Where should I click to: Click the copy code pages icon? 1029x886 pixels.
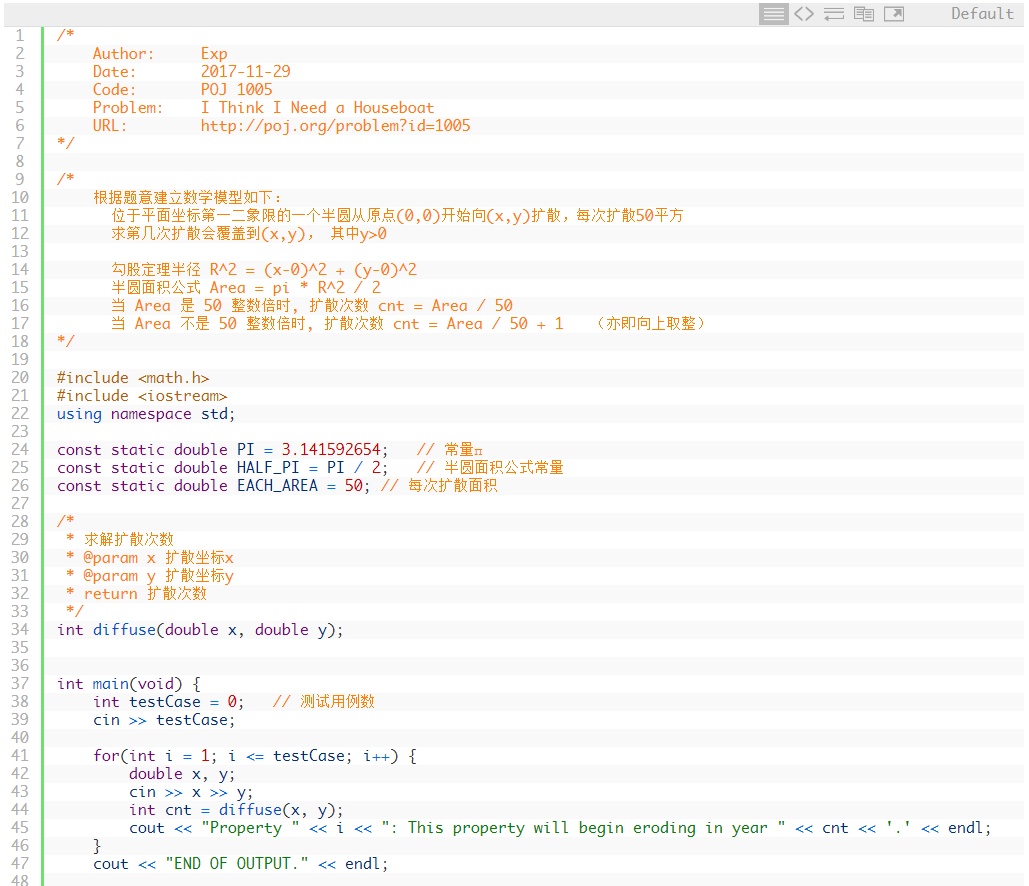[864, 14]
